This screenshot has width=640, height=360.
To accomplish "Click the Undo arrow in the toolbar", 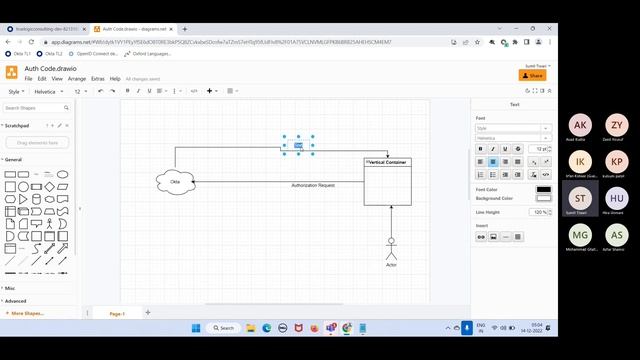I will (100, 91).
